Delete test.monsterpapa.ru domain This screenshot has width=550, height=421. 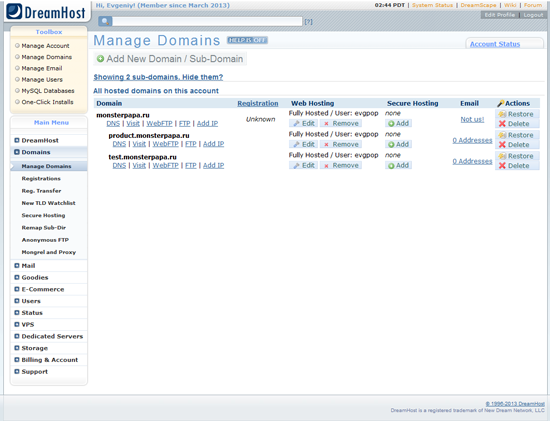tap(517, 166)
